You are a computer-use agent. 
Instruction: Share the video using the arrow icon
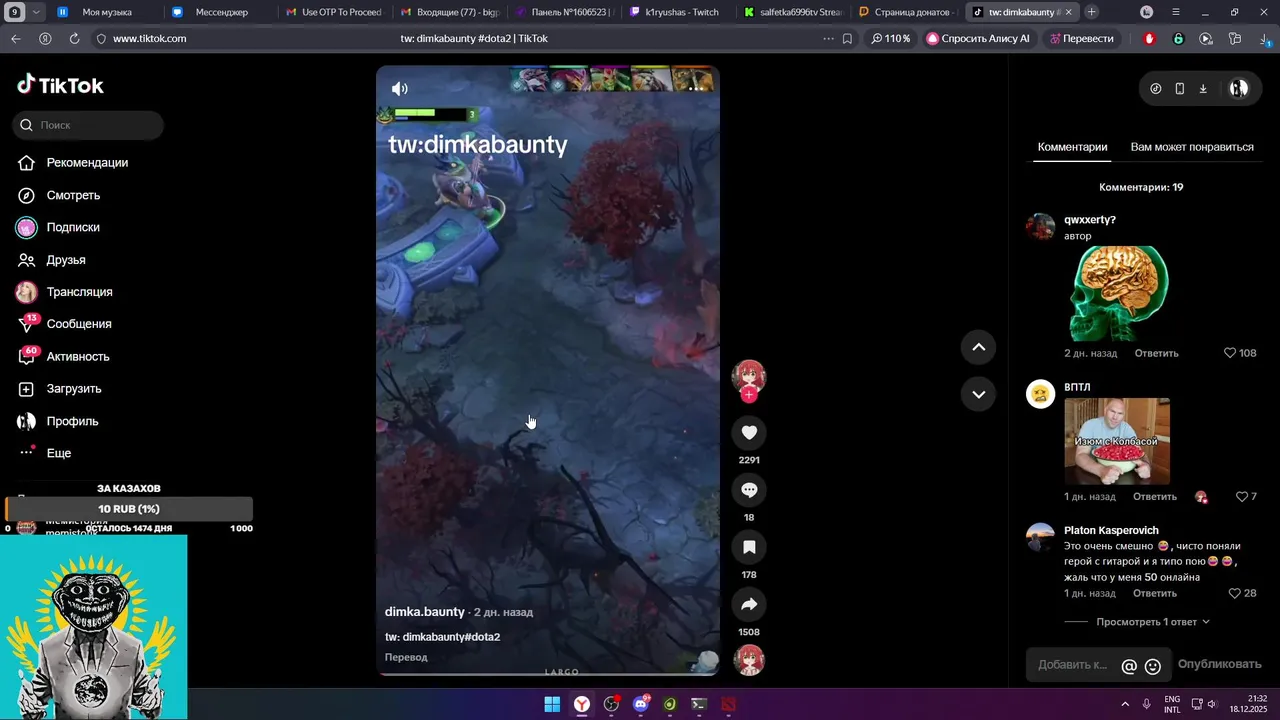coord(749,604)
